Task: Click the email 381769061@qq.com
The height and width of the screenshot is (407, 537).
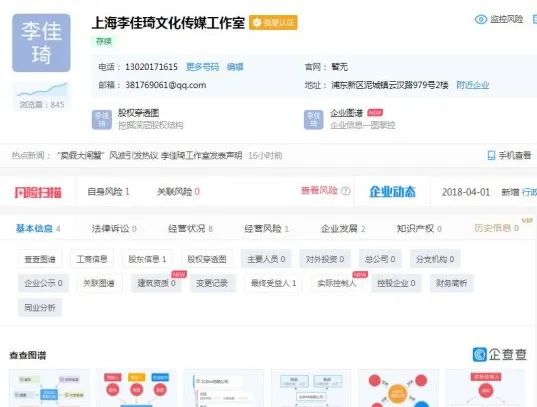Action: tap(166, 85)
